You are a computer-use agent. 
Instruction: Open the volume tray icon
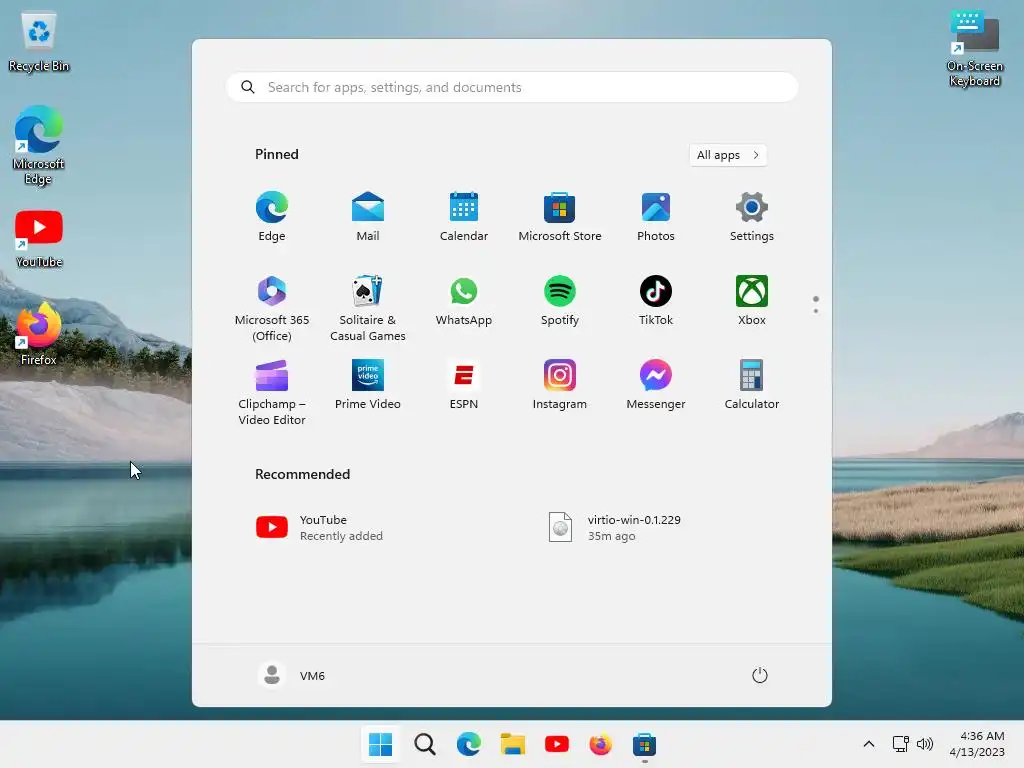coord(925,744)
